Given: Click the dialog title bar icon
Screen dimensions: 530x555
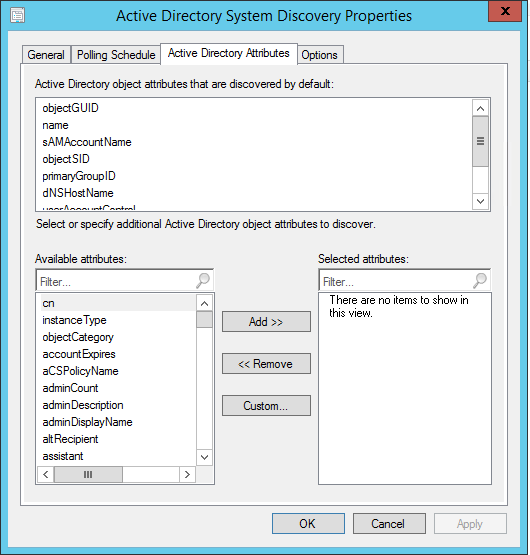Looking at the screenshot, I should 17,15.
